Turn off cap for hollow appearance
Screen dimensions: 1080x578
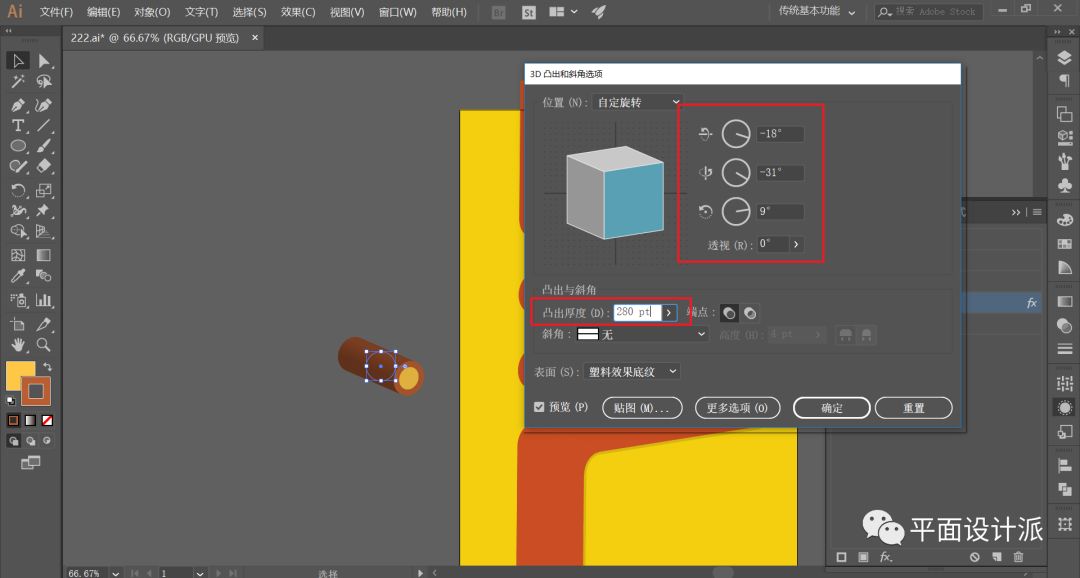coord(750,313)
